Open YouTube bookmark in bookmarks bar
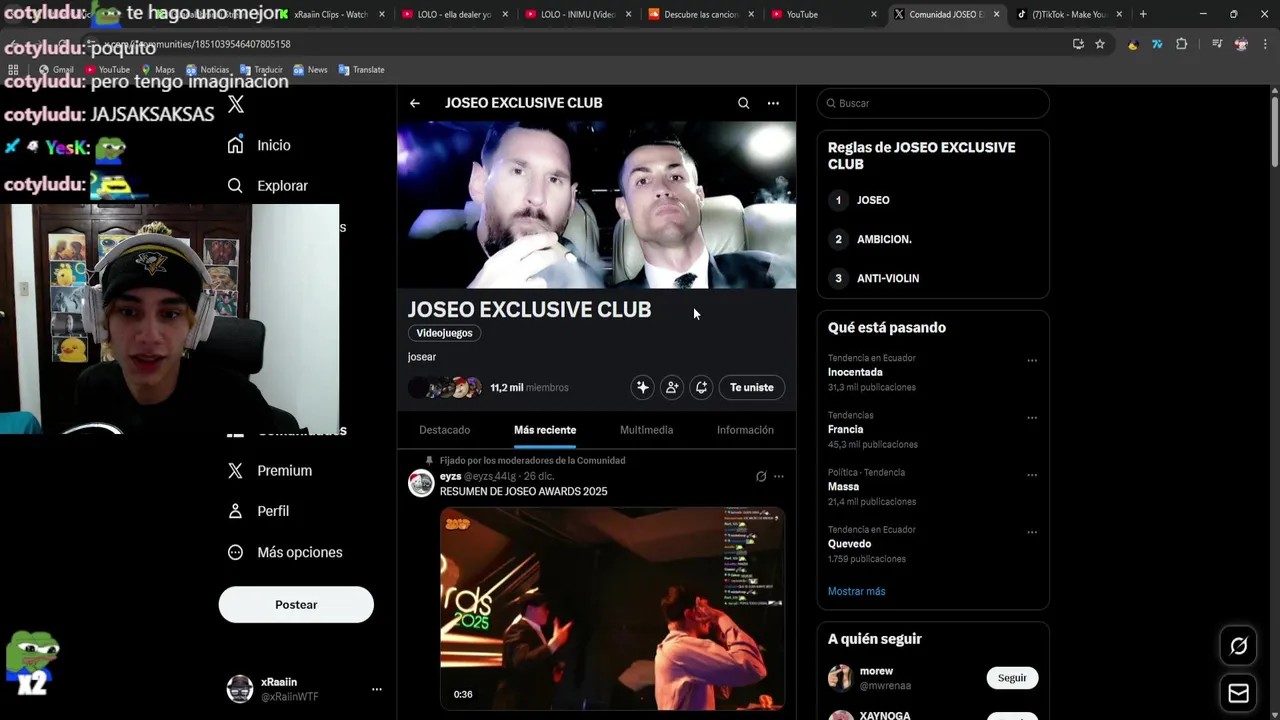1280x720 pixels. coord(107,70)
